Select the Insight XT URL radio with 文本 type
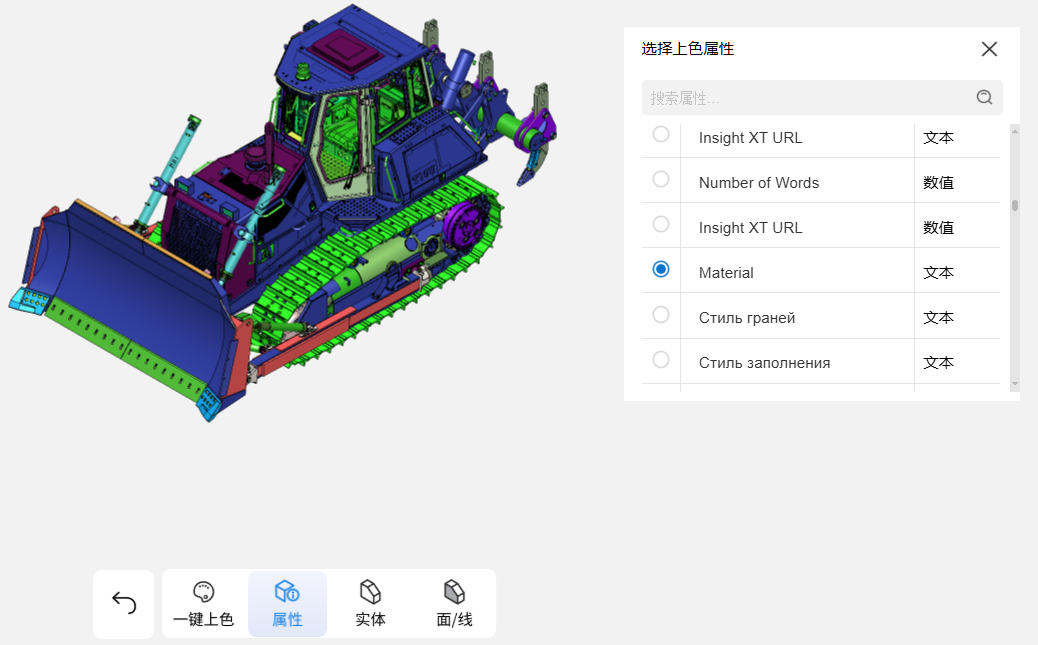 [x=661, y=134]
